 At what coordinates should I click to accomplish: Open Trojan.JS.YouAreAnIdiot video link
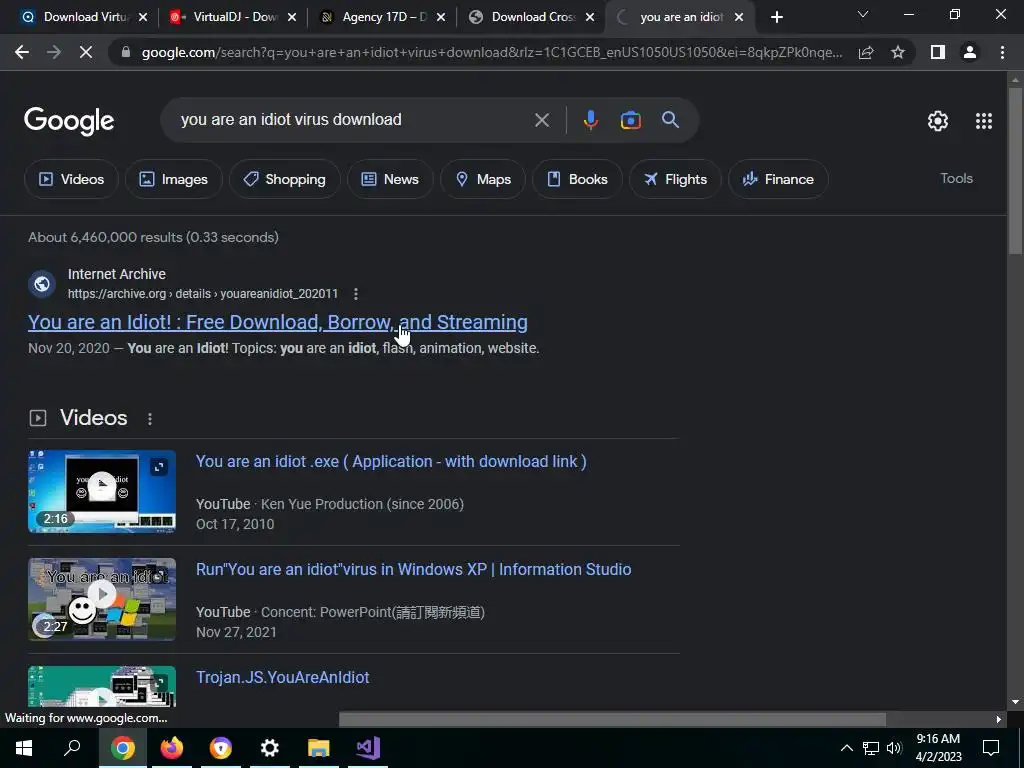point(283,677)
